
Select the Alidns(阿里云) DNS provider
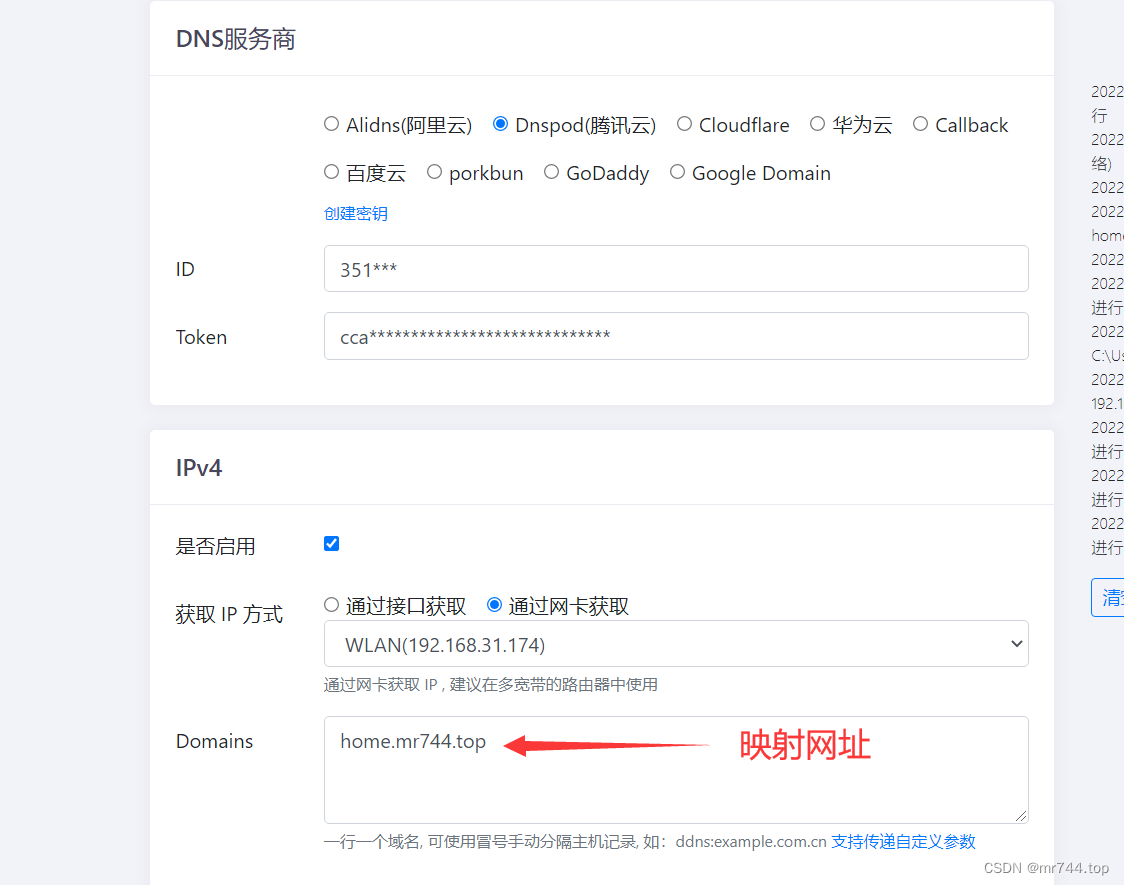(x=331, y=124)
